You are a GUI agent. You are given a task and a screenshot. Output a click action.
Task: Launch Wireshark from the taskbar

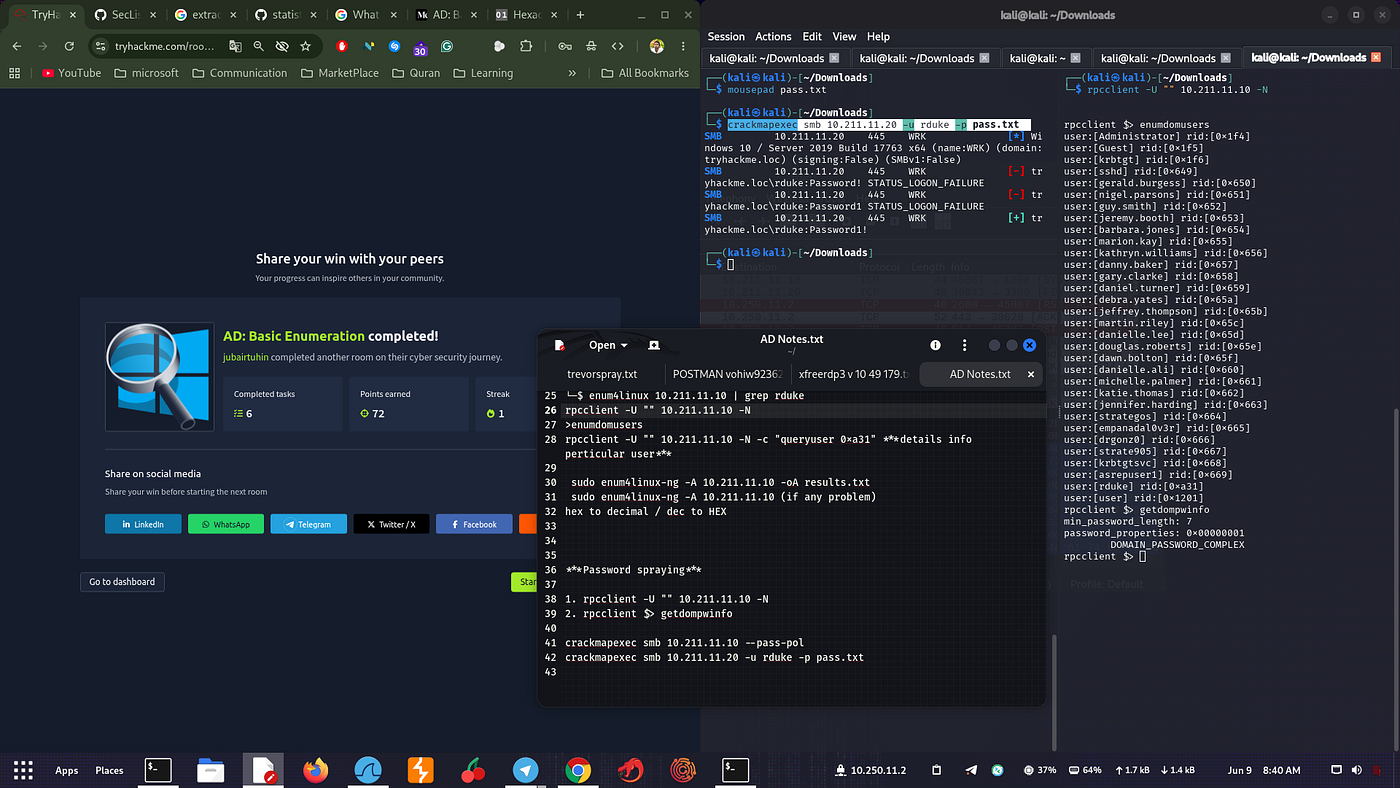[368, 770]
